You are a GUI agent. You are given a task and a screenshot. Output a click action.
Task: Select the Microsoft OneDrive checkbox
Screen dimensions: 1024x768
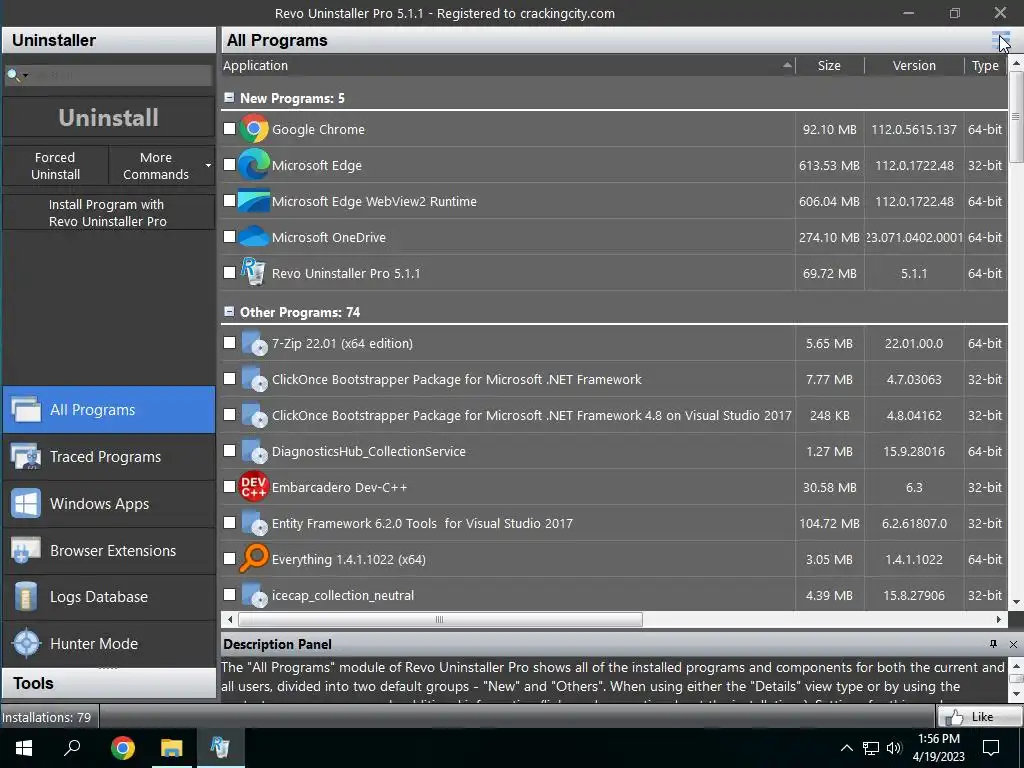(x=229, y=236)
